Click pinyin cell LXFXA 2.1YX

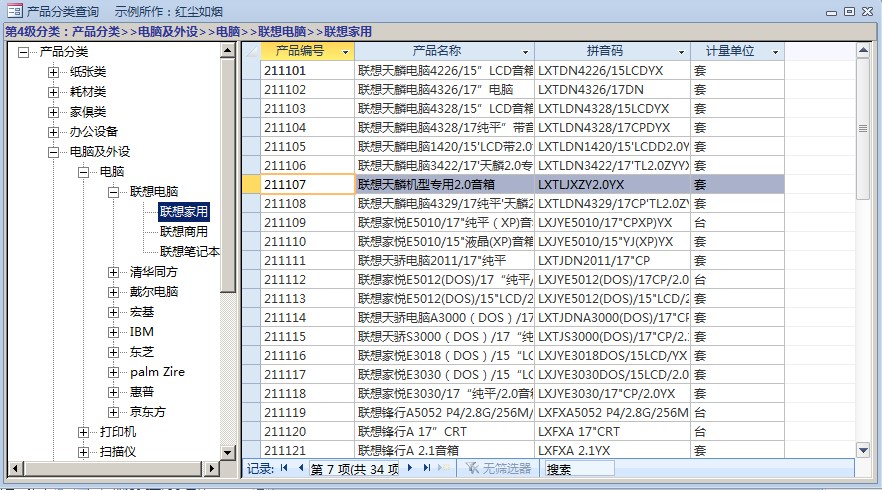click(x=613, y=451)
